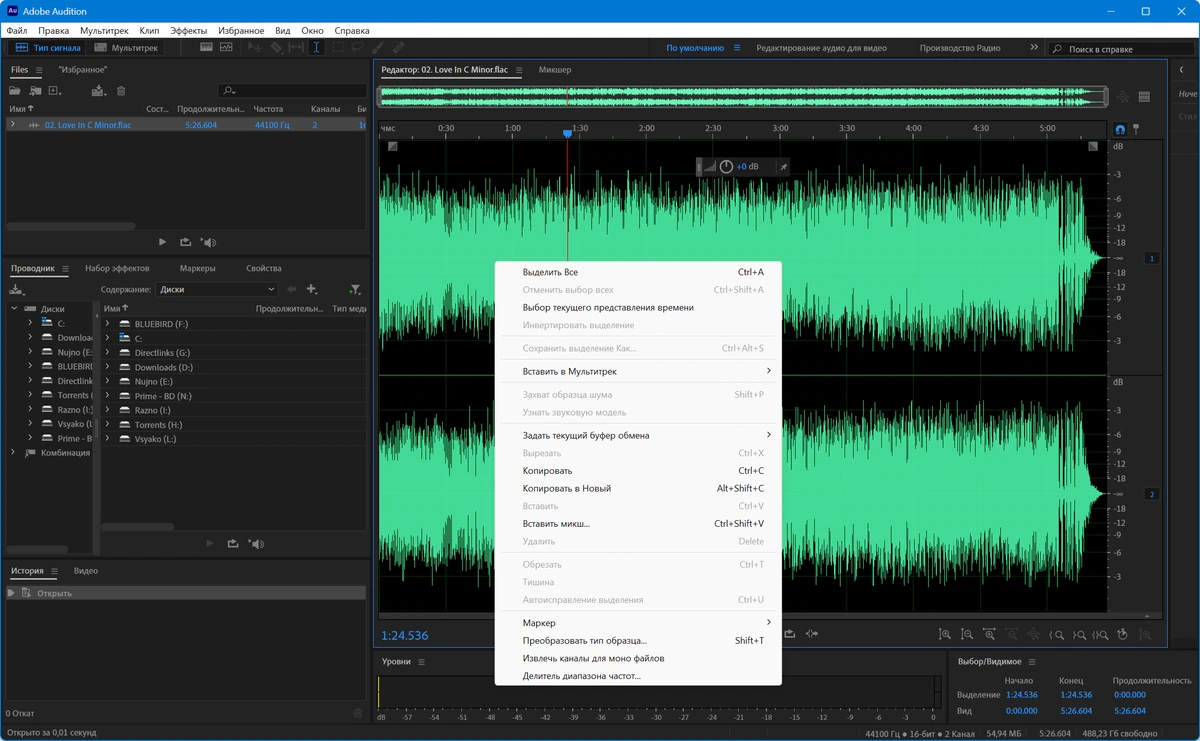Select Производство Радио workspace
1200x741 pixels.
click(960, 48)
